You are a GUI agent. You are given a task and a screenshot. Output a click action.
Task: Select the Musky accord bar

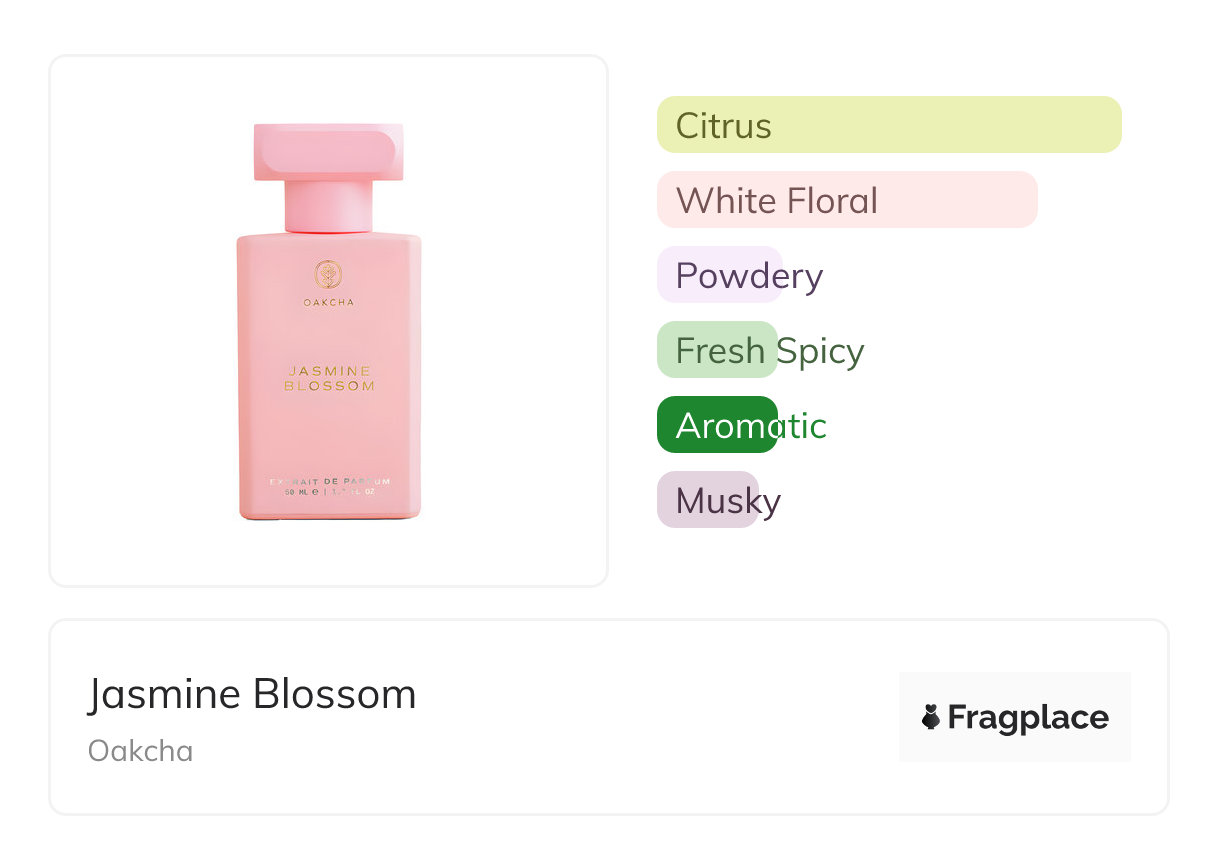click(x=708, y=500)
